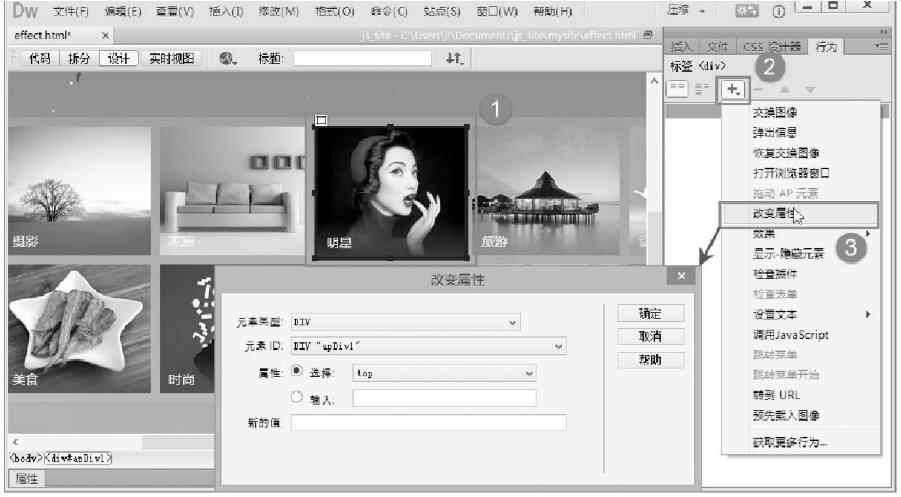The width and height of the screenshot is (901, 497).
Task: Click the show set events icon
Action: pyautogui.click(x=677, y=90)
